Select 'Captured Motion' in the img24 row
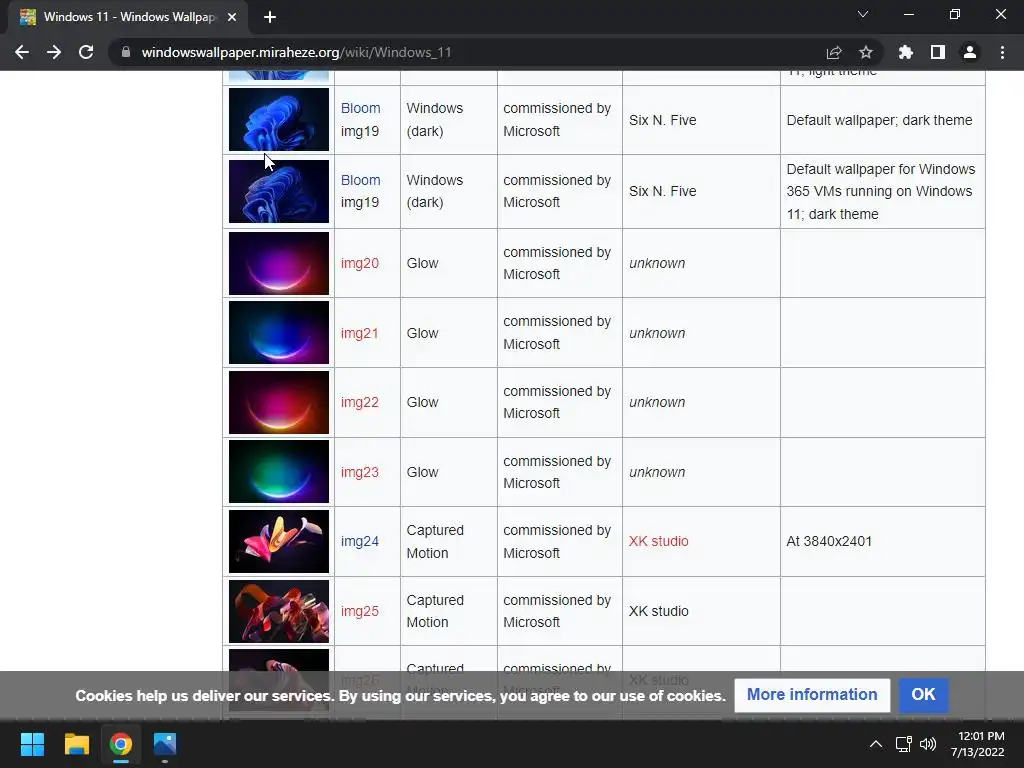Image resolution: width=1024 pixels, height=768 pixels. (435, 541)
